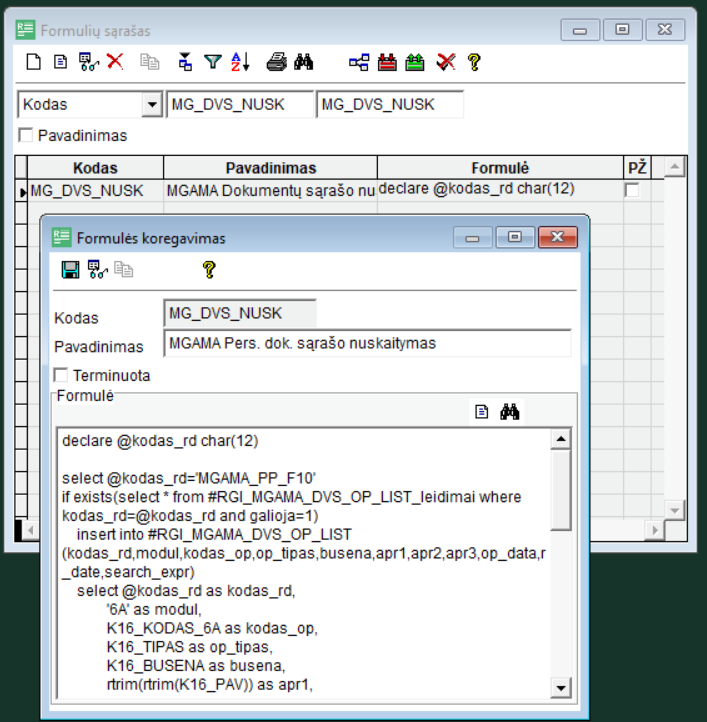
Task: Click the A-Z sort icon
Action: 240,62
